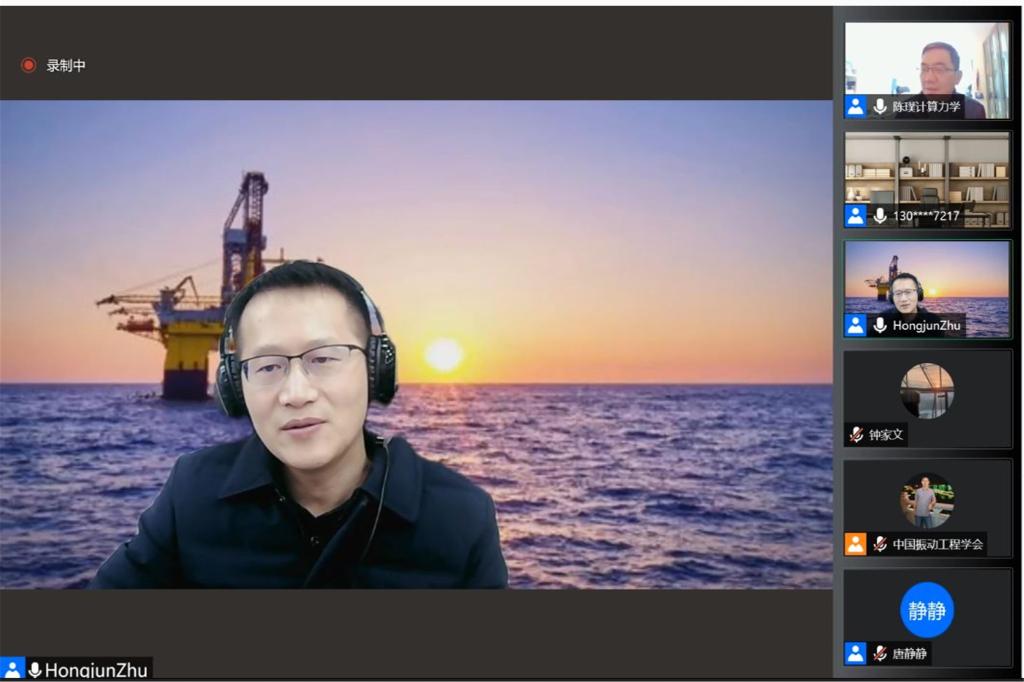The width and height of the screenshot is (1024, 682).
Task: Click the blue person icon on 陈璞计算力学 tile
Action: [x=855, y=107]
